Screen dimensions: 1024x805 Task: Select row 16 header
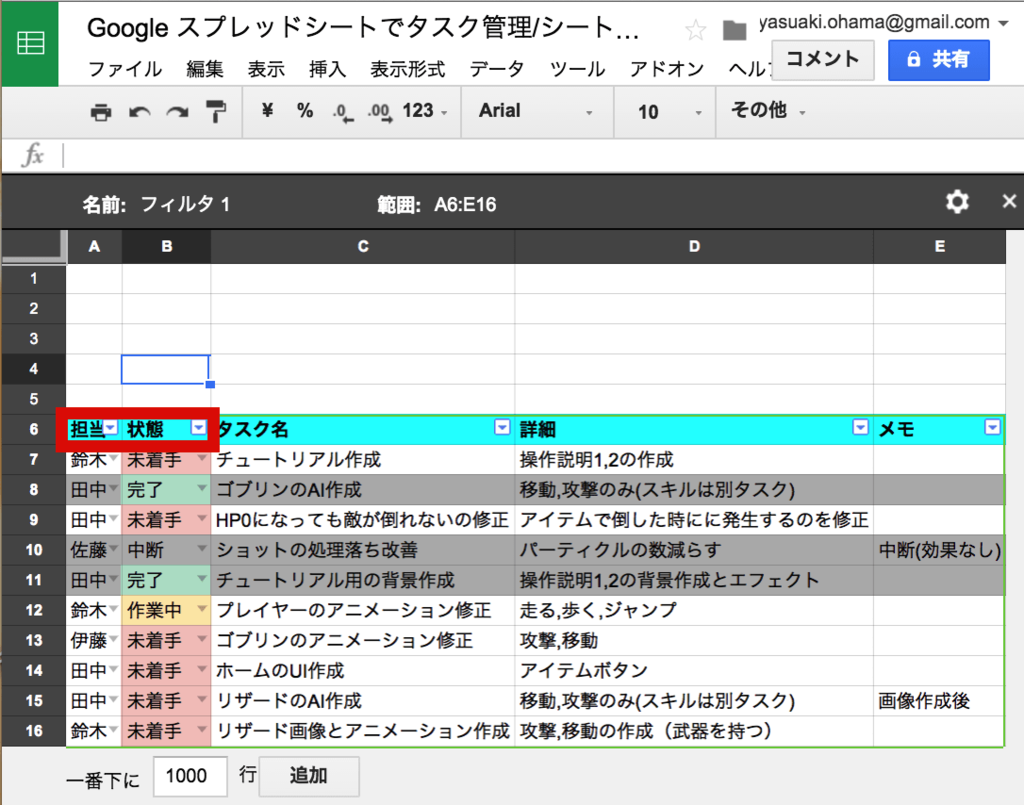click(x=33, y=731)
